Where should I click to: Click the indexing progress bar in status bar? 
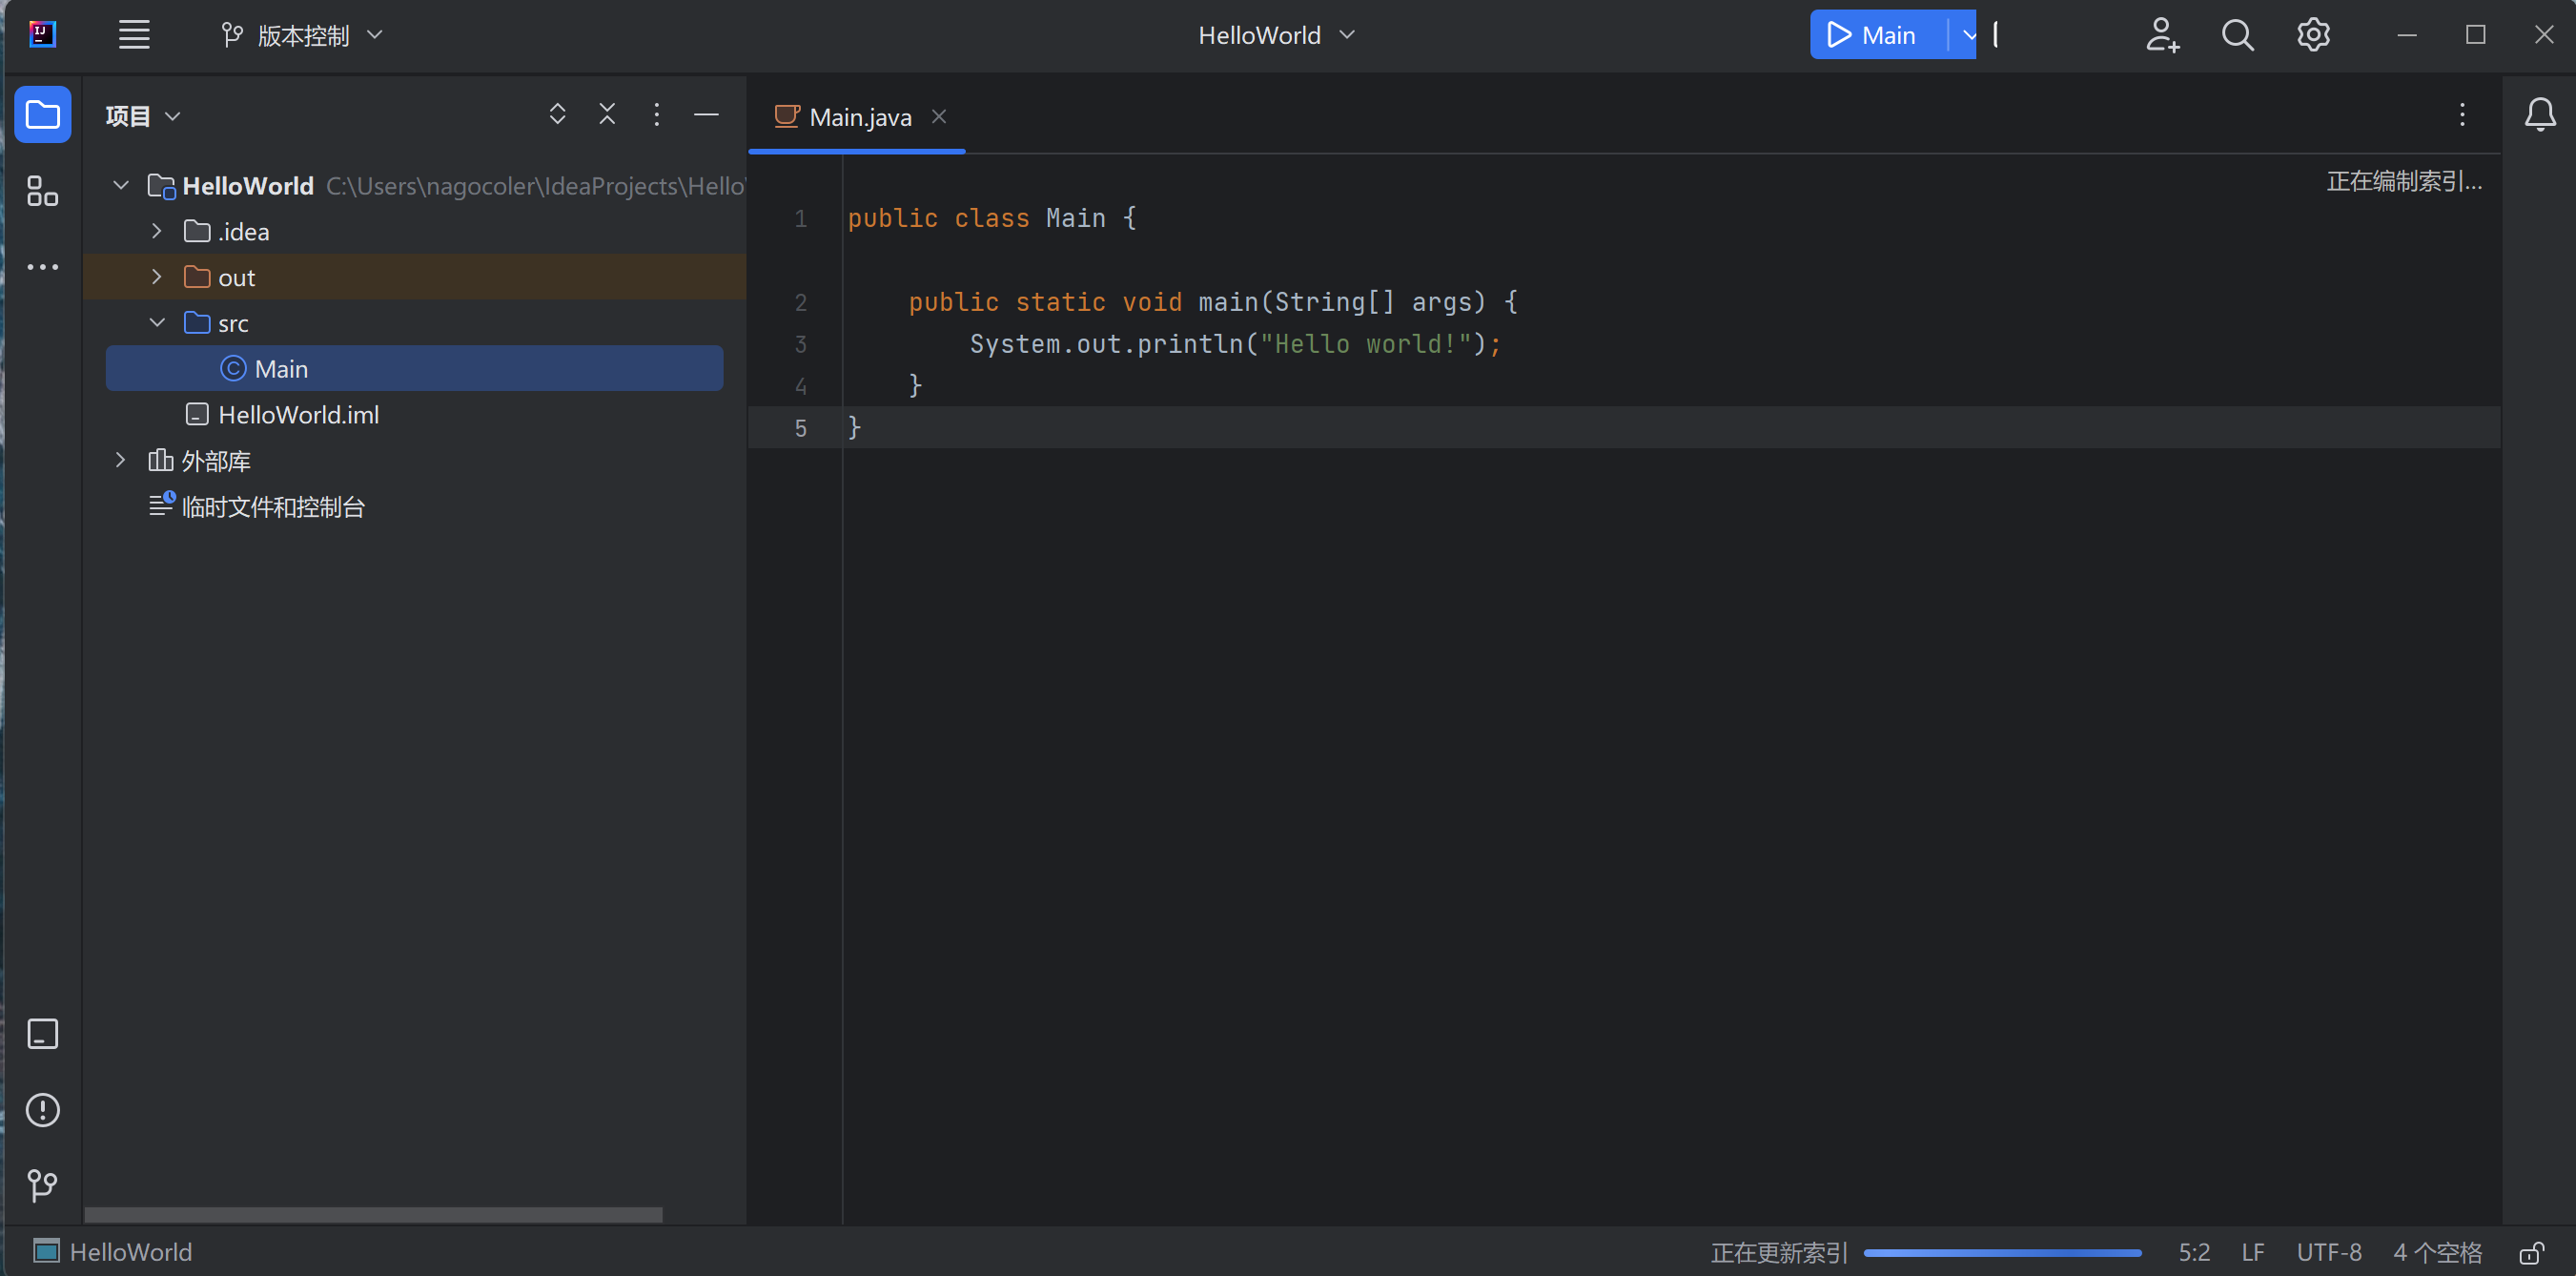(2002, 1252)
